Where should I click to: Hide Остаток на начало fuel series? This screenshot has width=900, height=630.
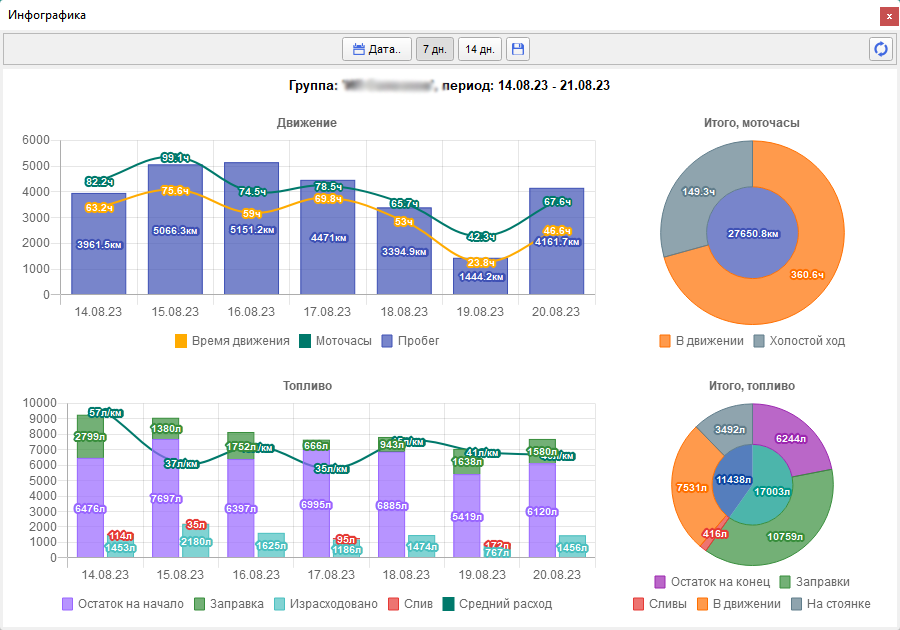pos(122,604)
